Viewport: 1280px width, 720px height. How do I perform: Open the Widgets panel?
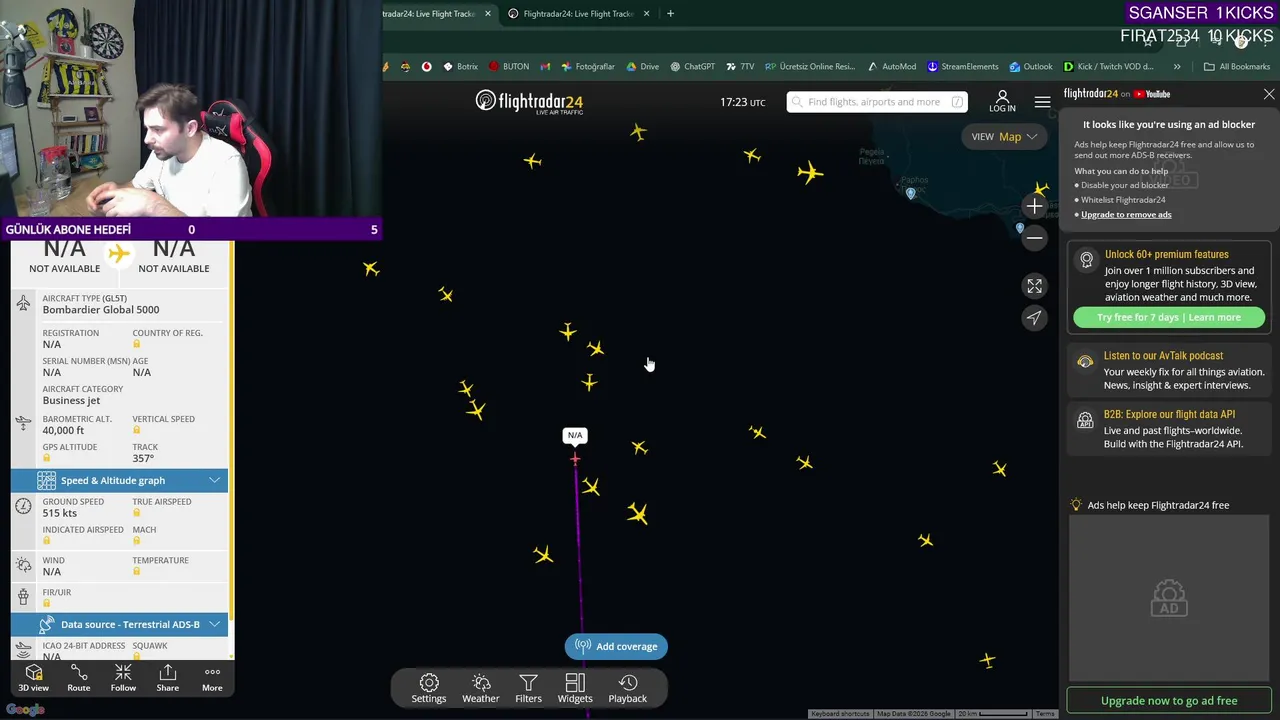point(575,689)
